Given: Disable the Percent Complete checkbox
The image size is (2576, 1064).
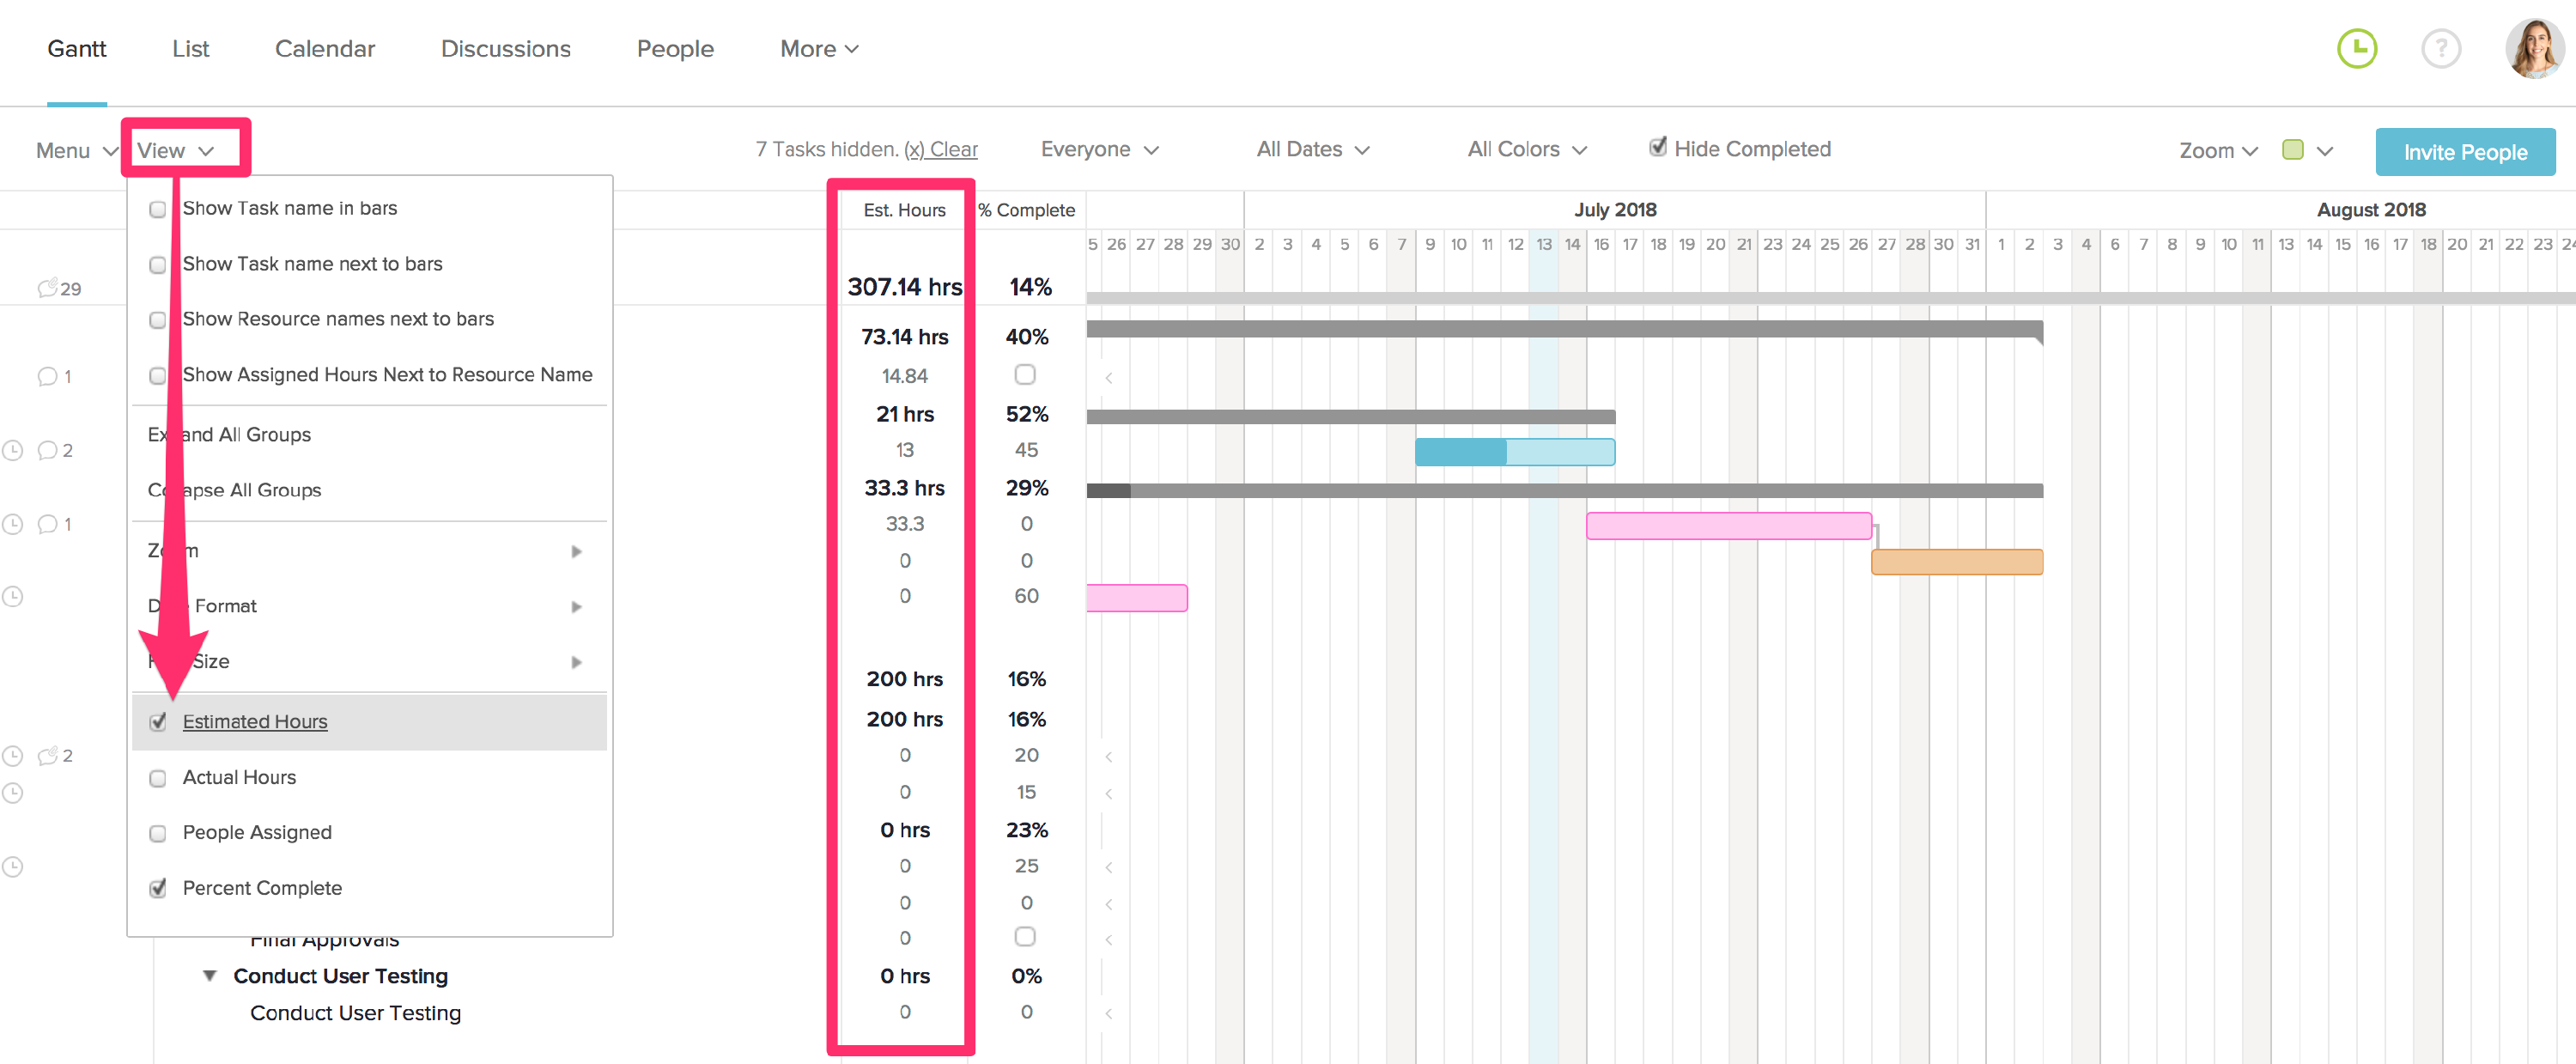Looking at the screenshot, I should click(x=158, y=886).
